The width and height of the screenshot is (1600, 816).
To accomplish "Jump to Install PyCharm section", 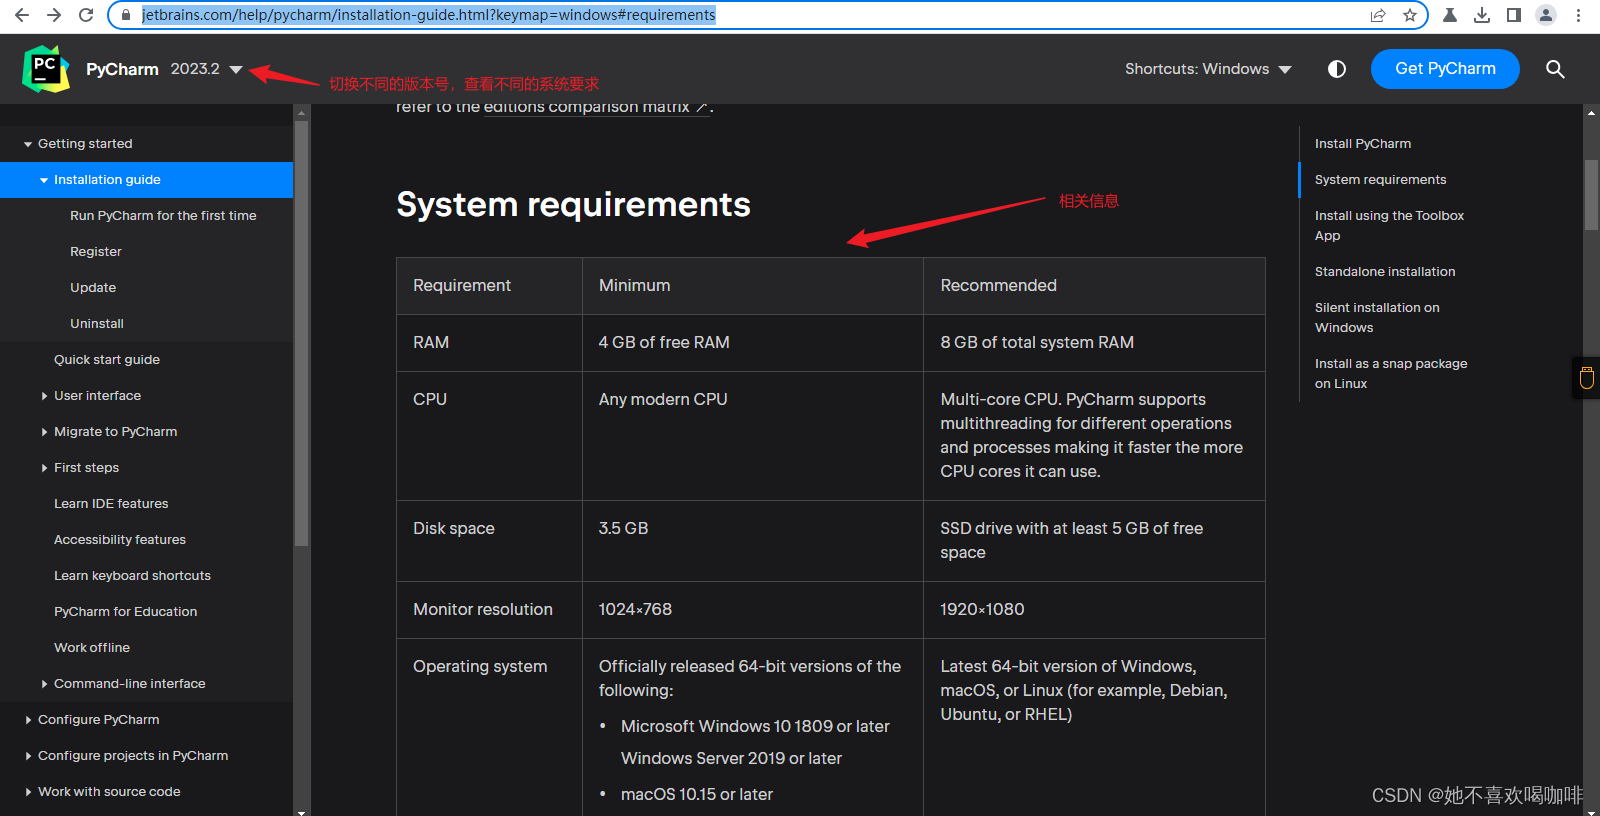I will [x=1363, y=144].
